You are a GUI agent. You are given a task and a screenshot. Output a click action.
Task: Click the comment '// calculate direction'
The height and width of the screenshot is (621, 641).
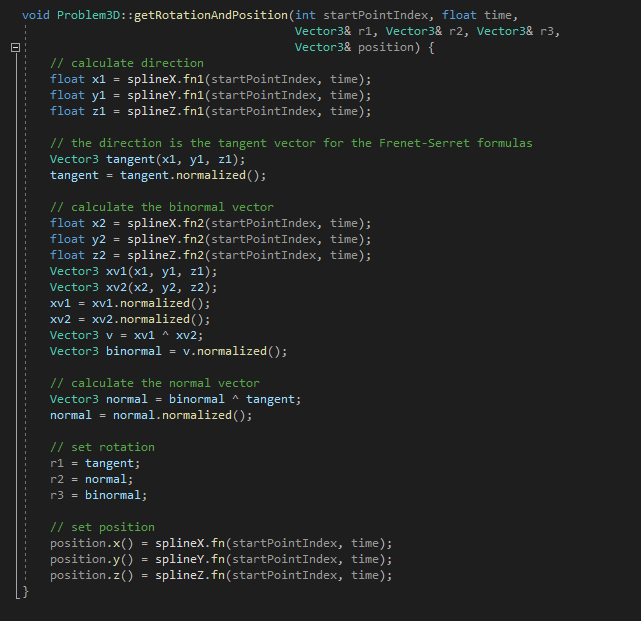(x=127, y=63)
